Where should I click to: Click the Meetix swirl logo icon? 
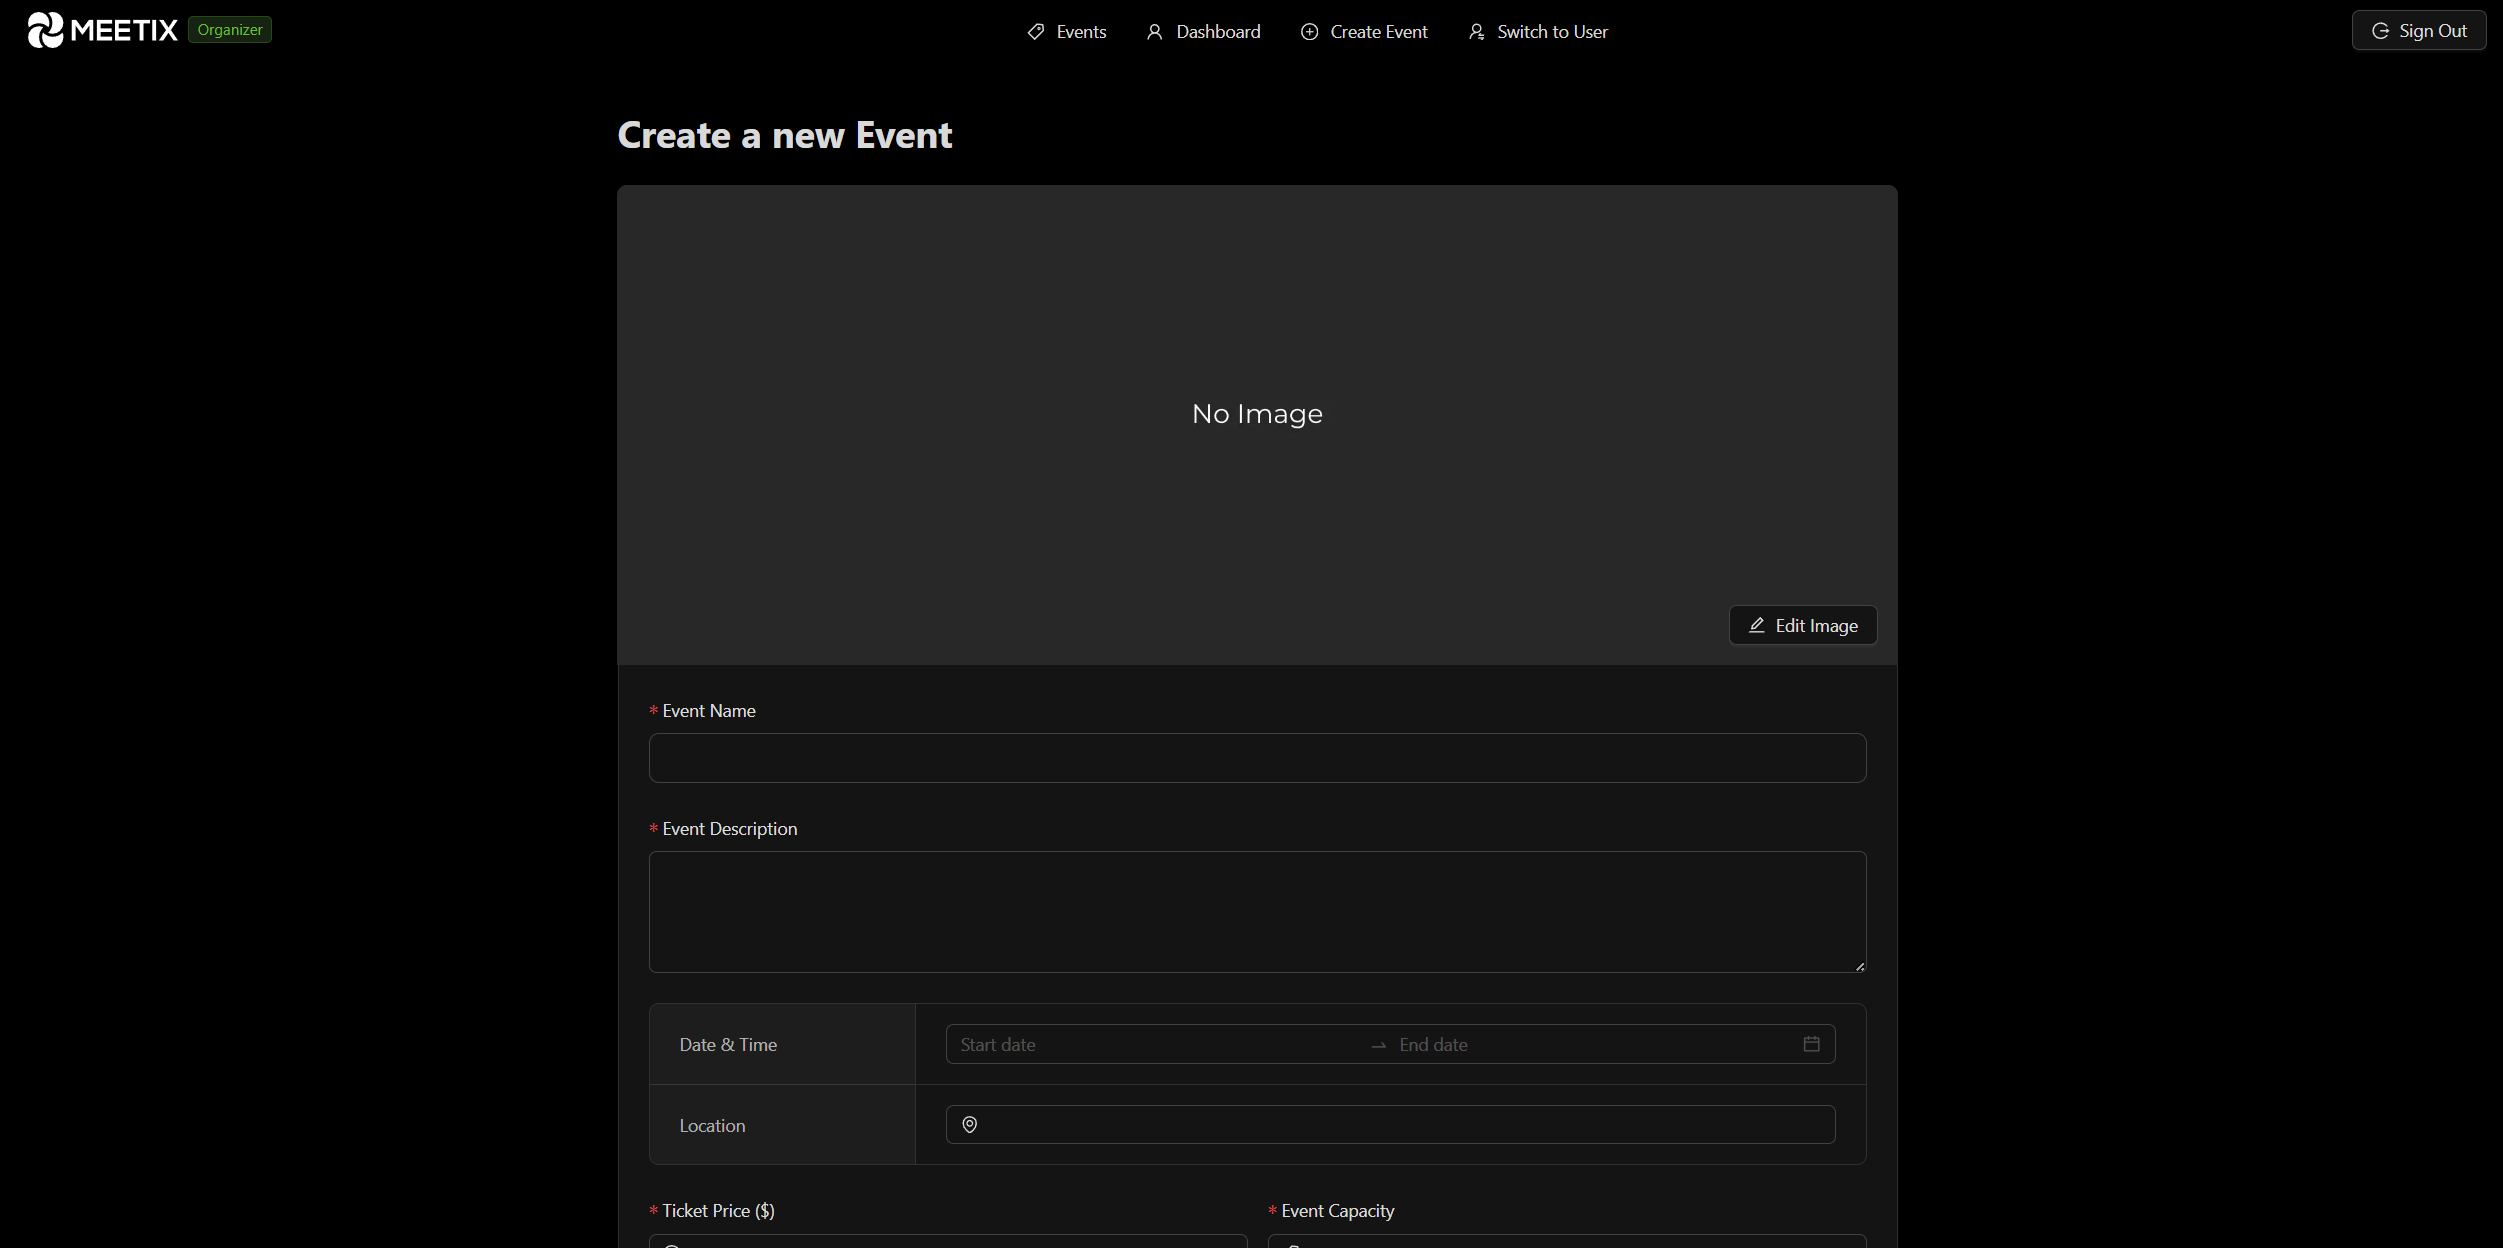(x=45, y=30)
